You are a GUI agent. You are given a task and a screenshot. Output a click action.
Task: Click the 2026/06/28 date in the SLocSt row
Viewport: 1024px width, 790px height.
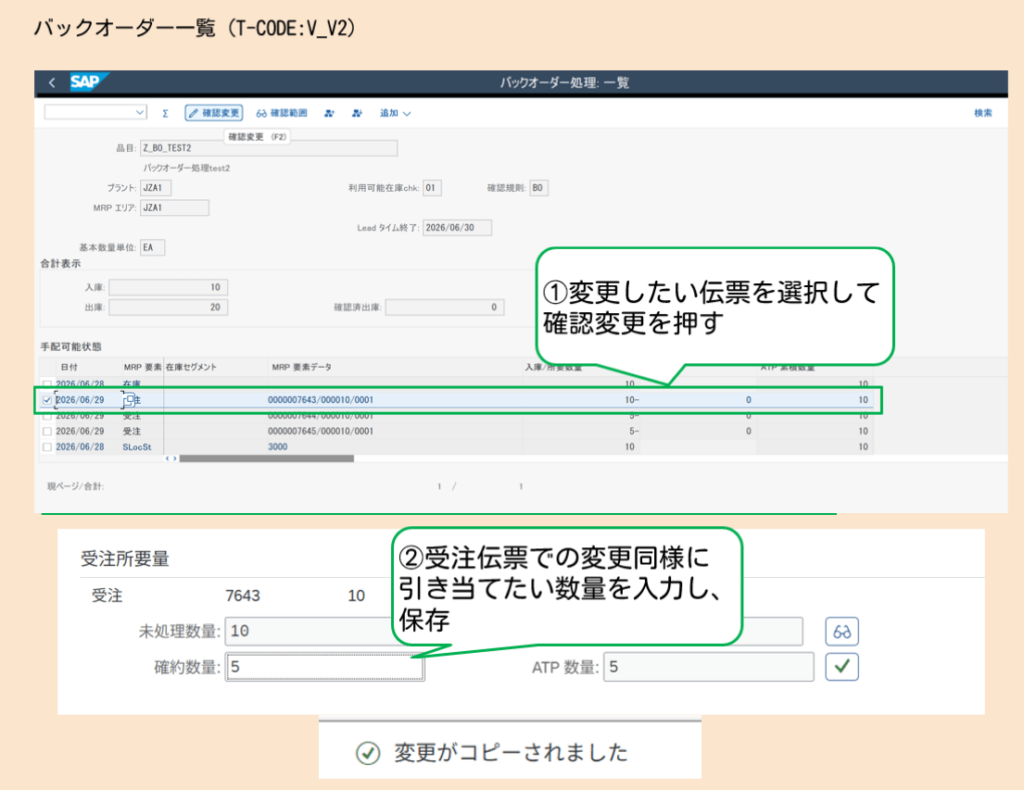pos(80,447)
